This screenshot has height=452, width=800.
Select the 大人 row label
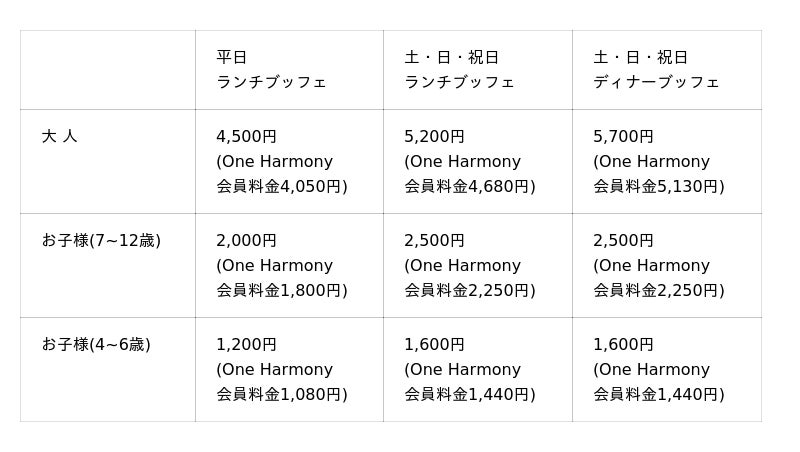point(59,136)
